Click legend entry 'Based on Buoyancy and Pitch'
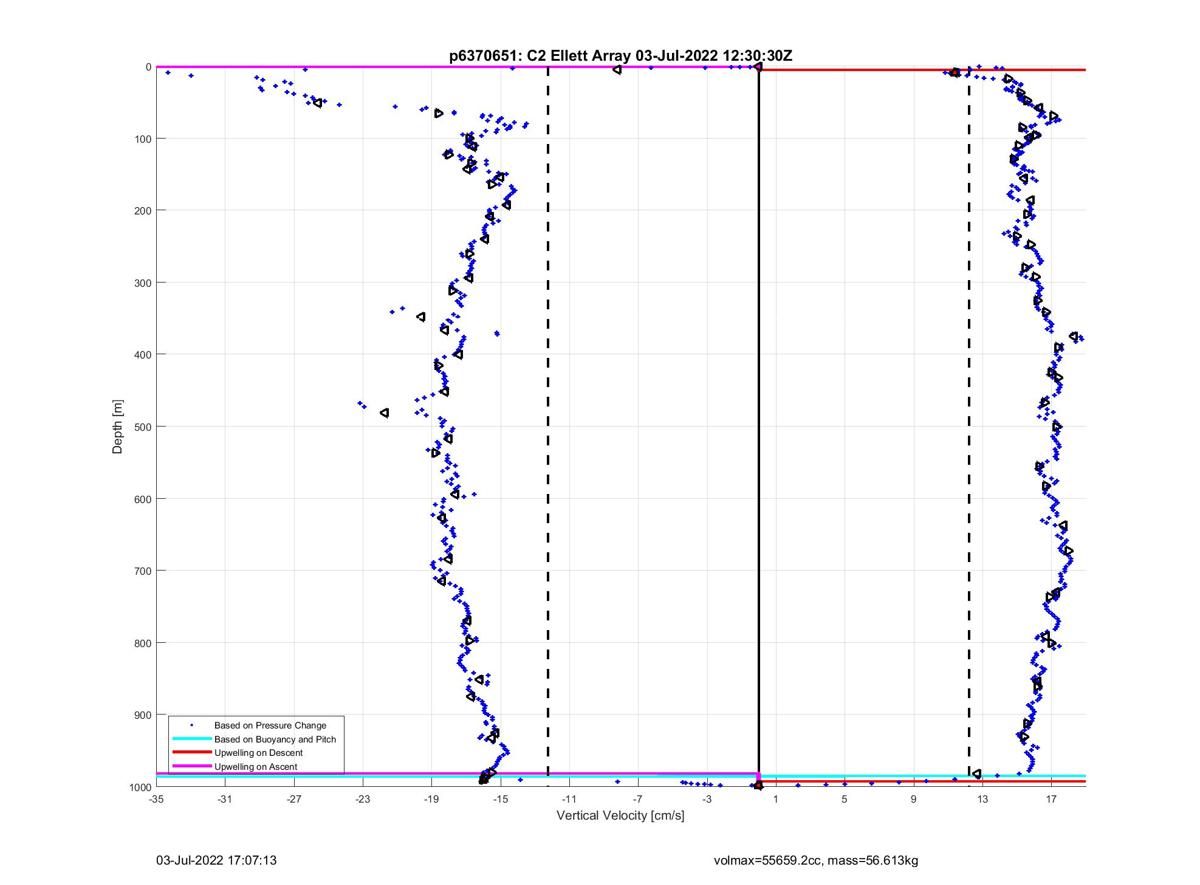 click(x=275, y=739)
